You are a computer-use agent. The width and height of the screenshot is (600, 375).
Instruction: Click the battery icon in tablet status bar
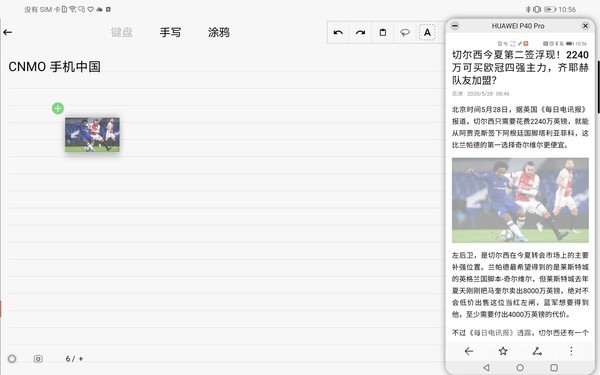[550, 9]
